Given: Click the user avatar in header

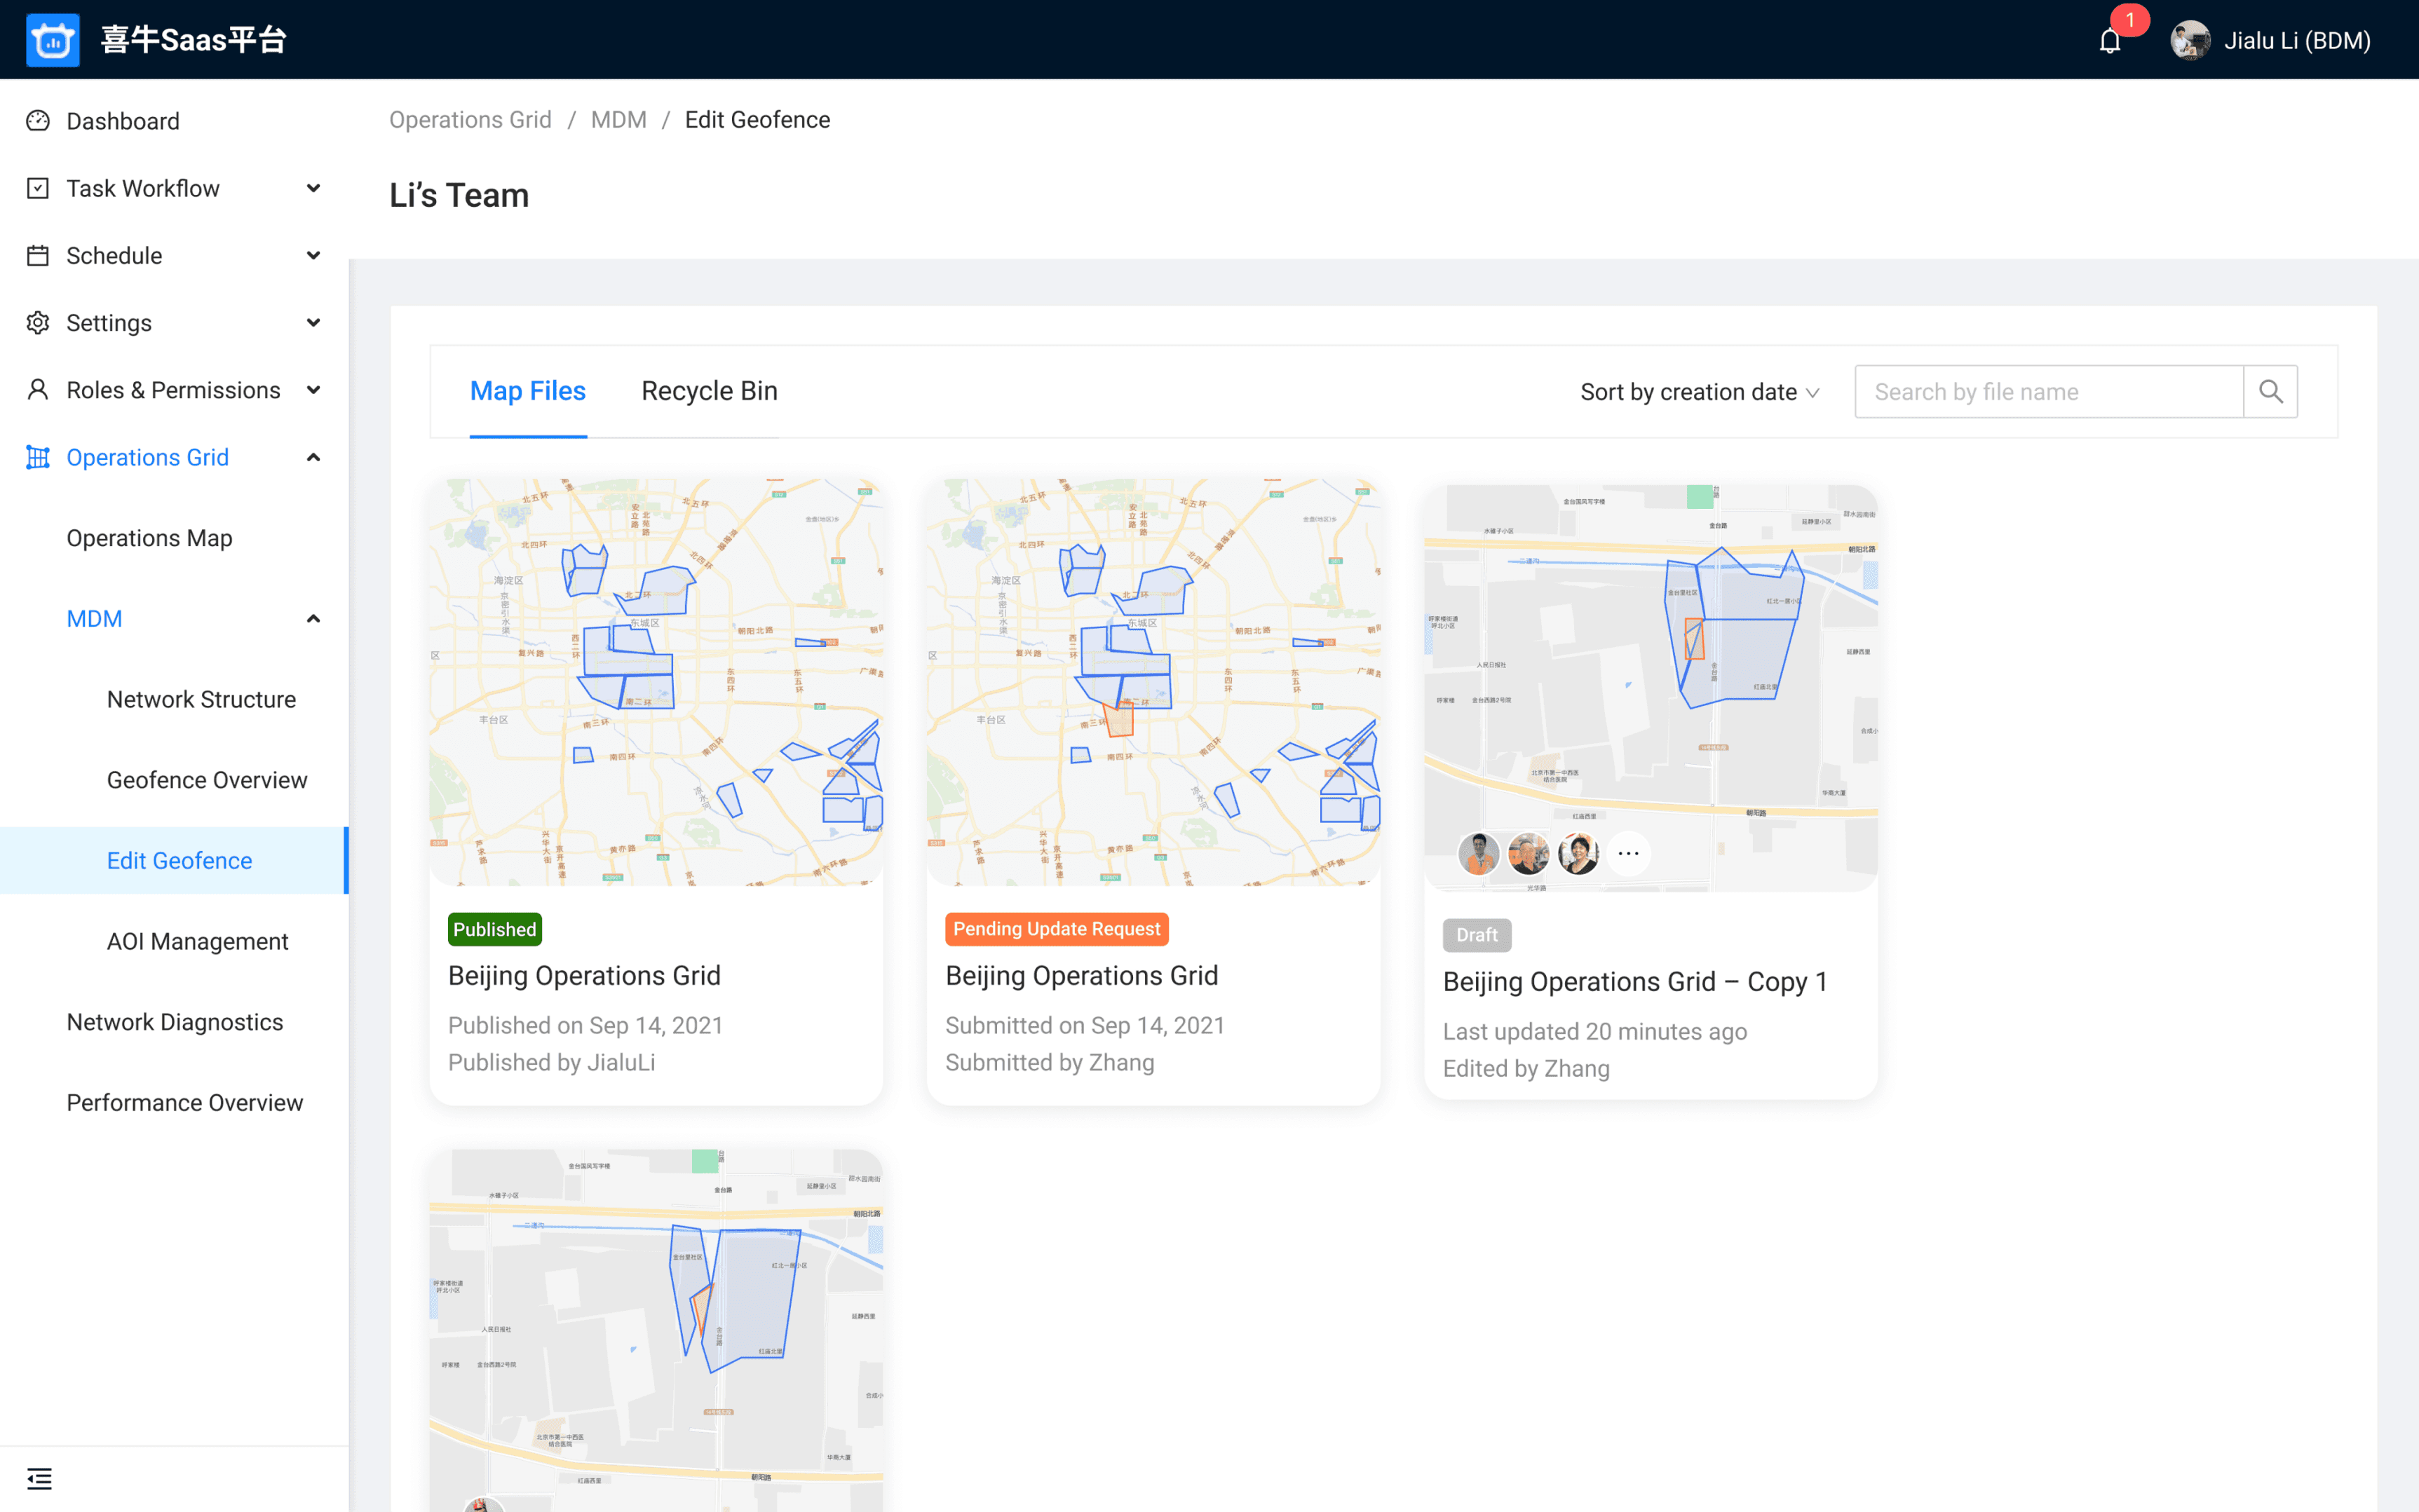Looking at the screenshot, I should point(2190,41).
